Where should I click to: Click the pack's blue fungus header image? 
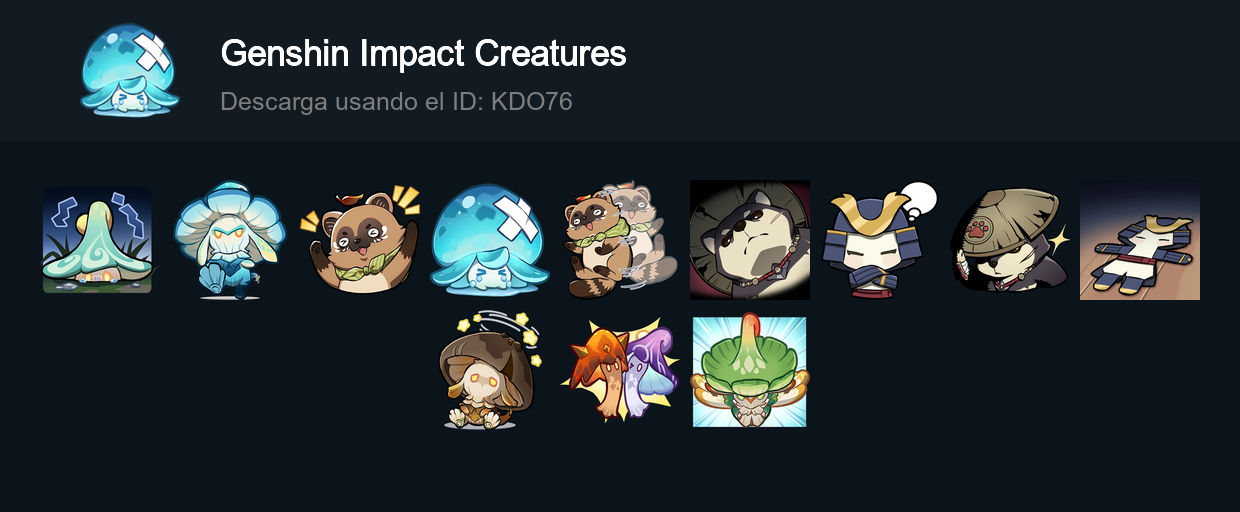coord(130,70)
